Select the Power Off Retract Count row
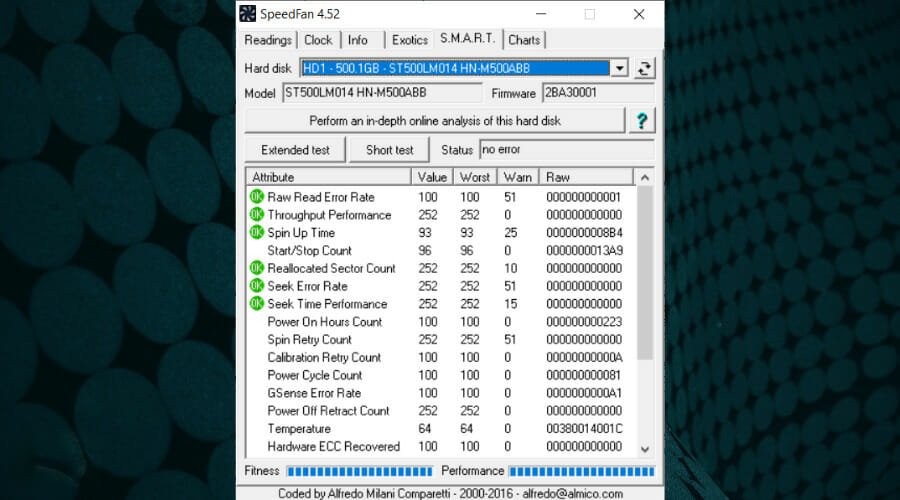This screenshot has width=900, height=500. tap(441, 410)
